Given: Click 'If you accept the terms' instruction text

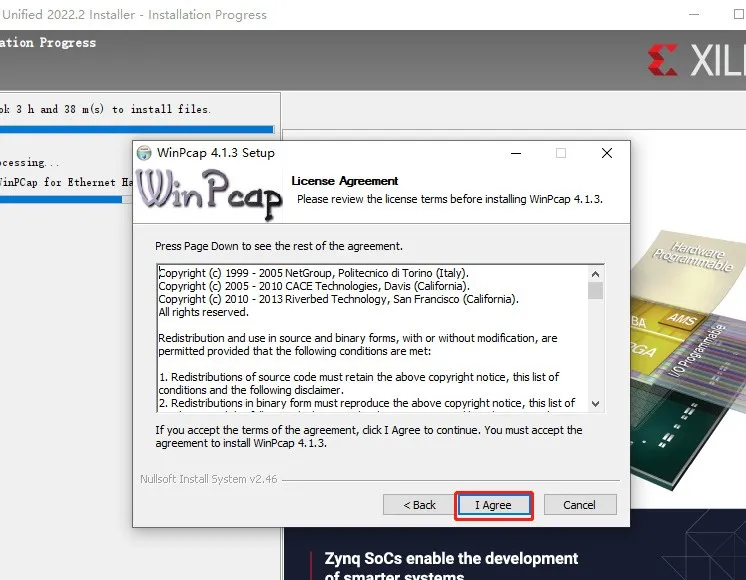Looking at the screenshot, I should pos(369,436).
